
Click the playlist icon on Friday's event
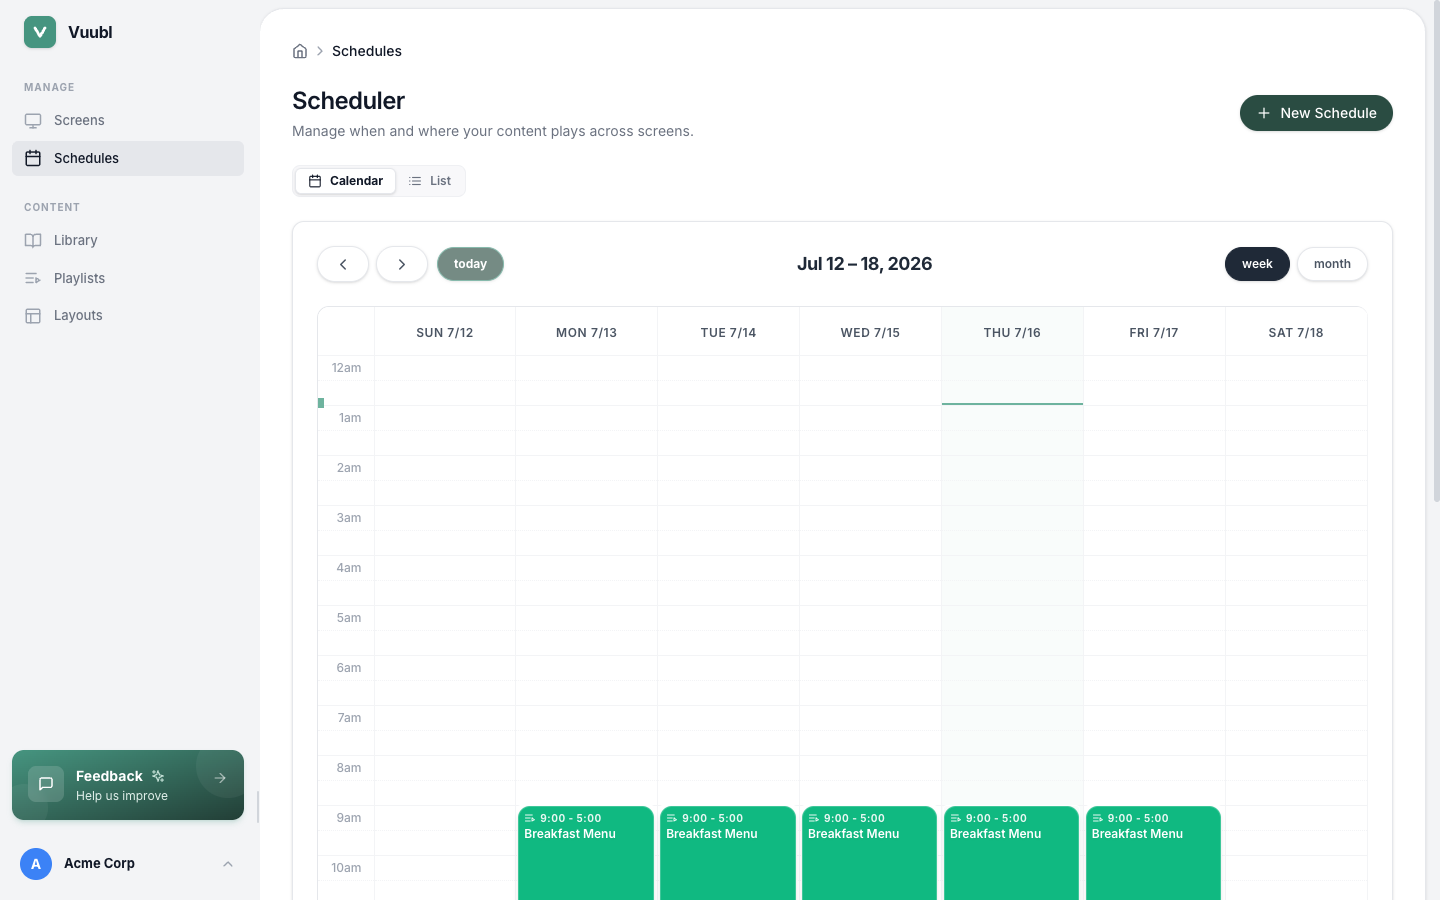(1098, 818)
